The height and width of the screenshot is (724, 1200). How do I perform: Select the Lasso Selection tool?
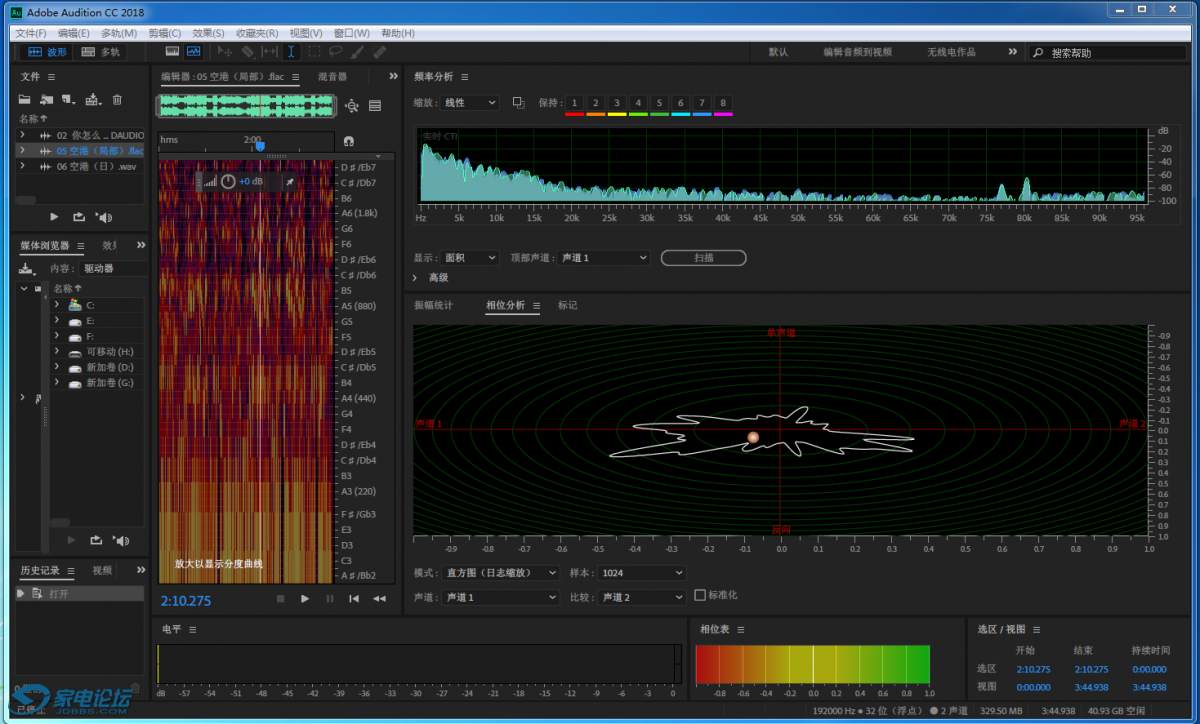[336, 51]
